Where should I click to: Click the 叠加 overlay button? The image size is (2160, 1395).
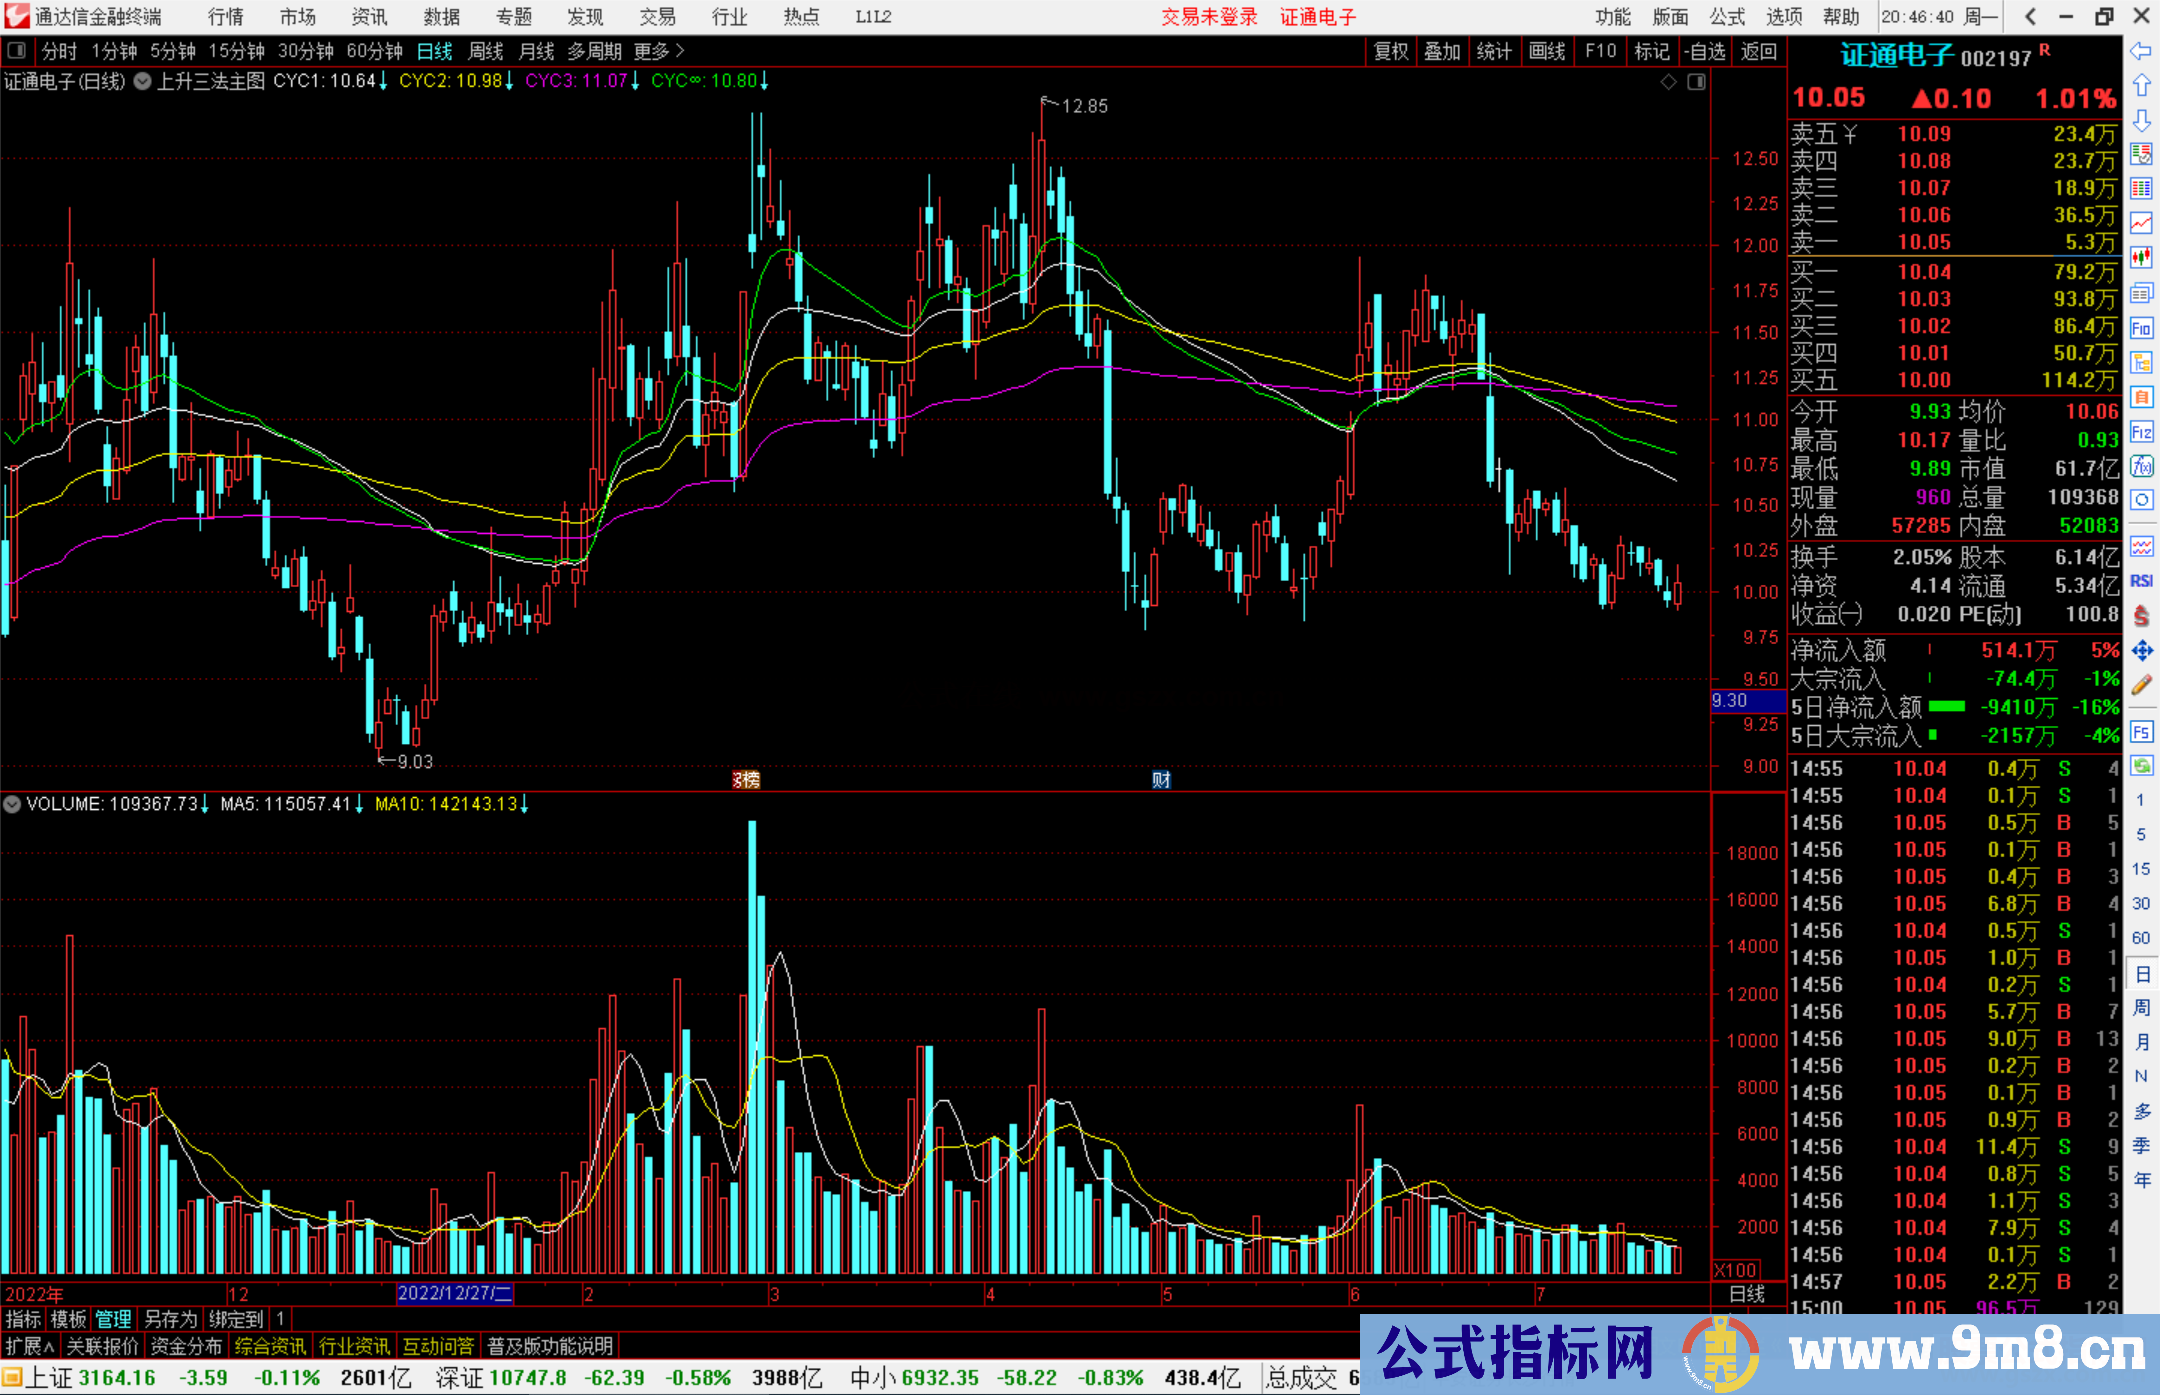[1443, 51]
